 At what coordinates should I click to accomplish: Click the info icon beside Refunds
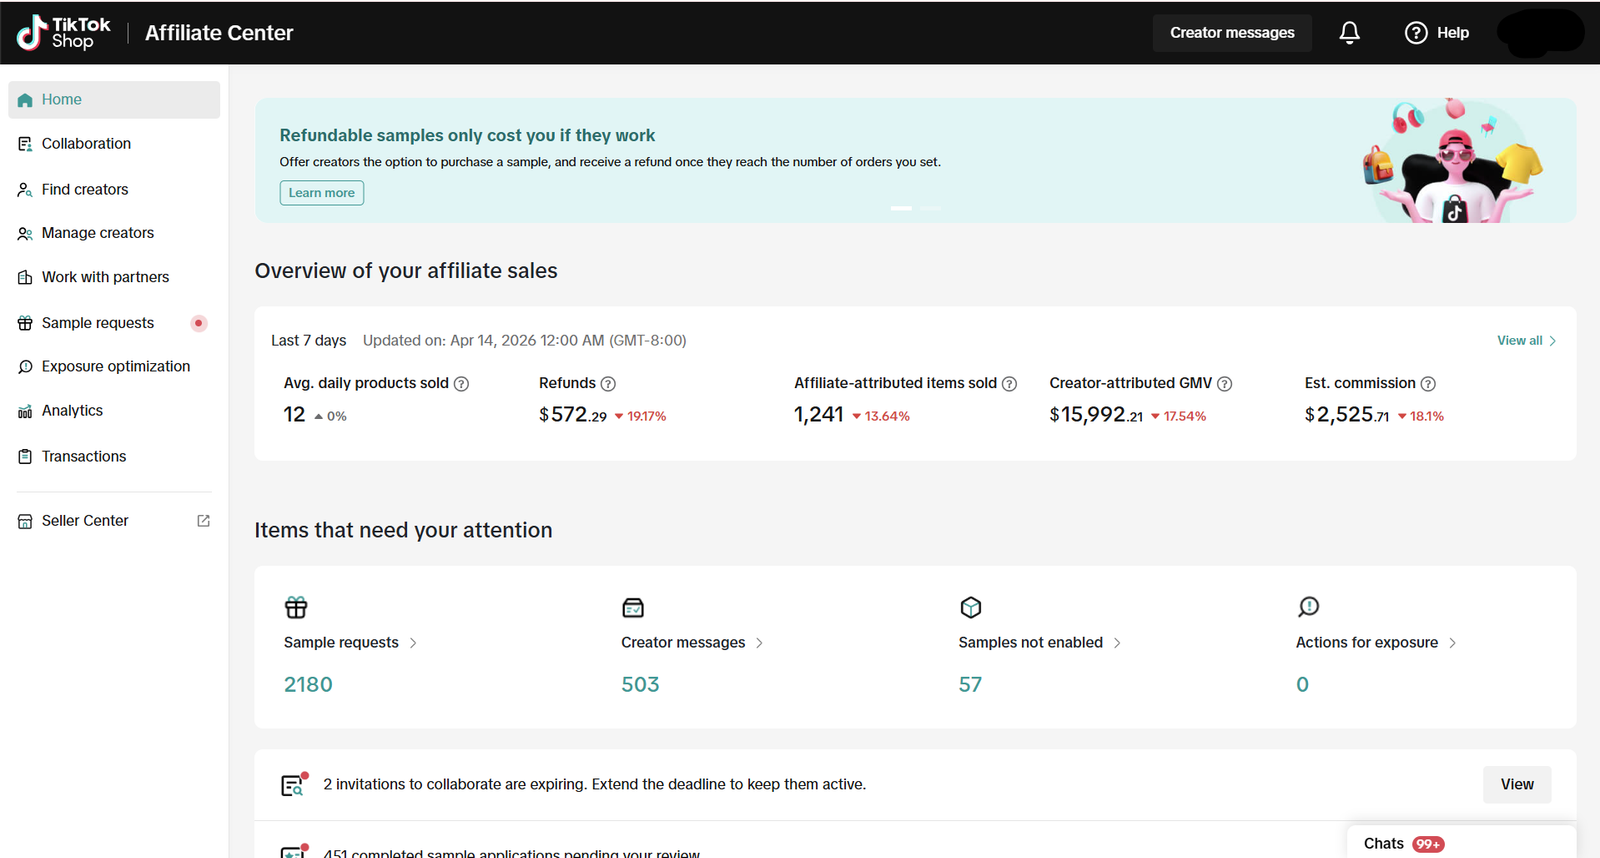coord(608,384)
